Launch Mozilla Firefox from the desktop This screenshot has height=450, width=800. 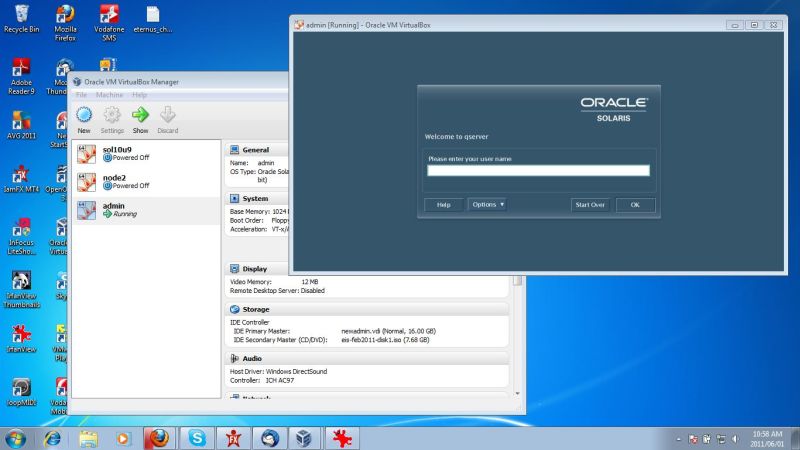point(65,18)
